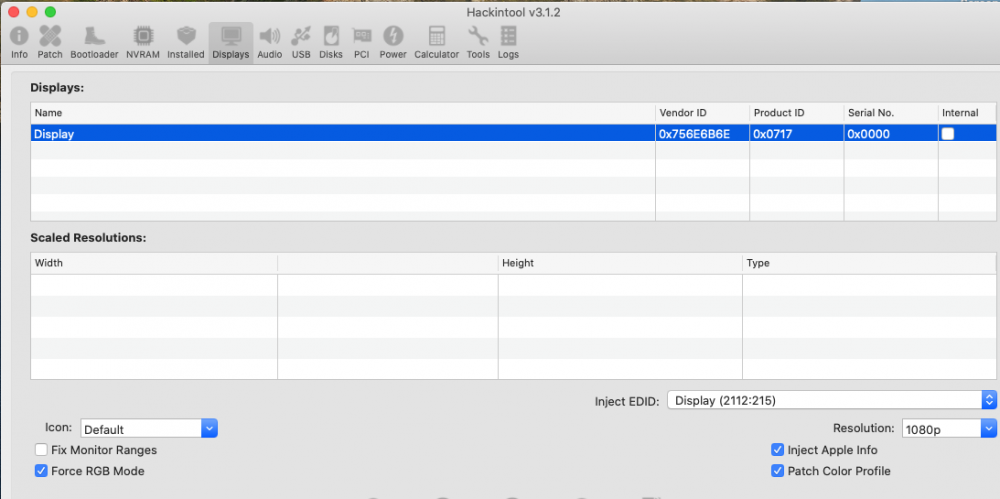Open the Disks section
This screenshot has height=499, width=1000.
point(331,40)
